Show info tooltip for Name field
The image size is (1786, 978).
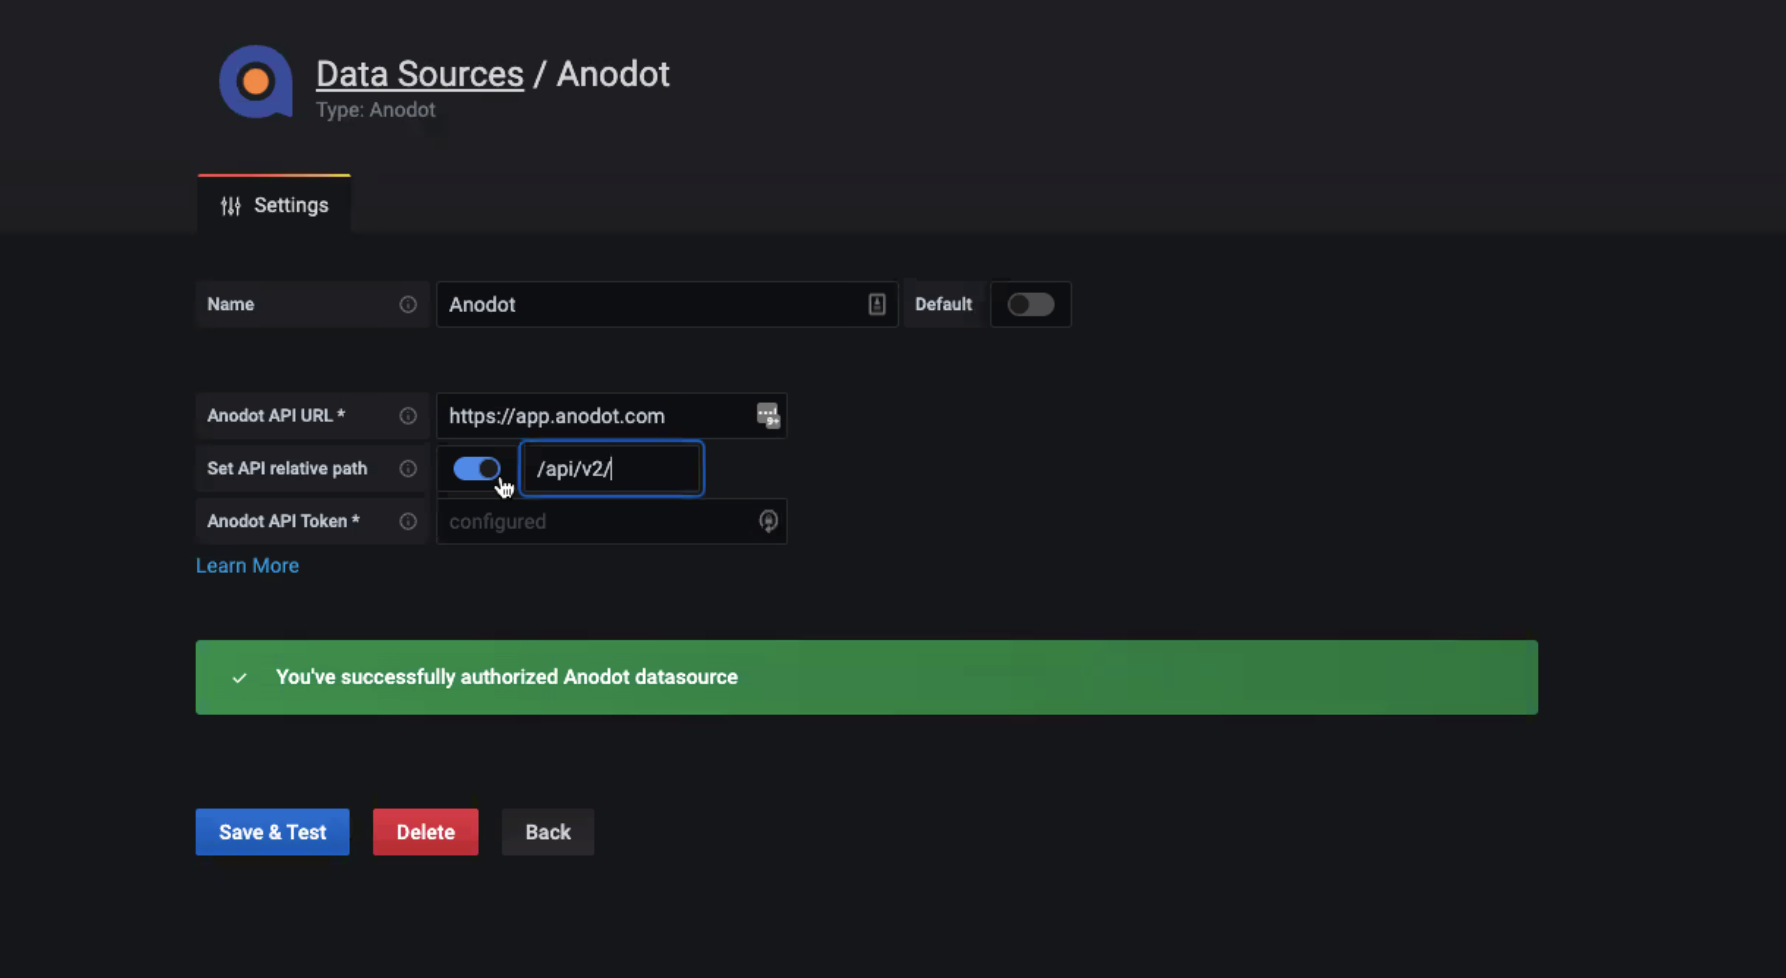click(408, 304)
